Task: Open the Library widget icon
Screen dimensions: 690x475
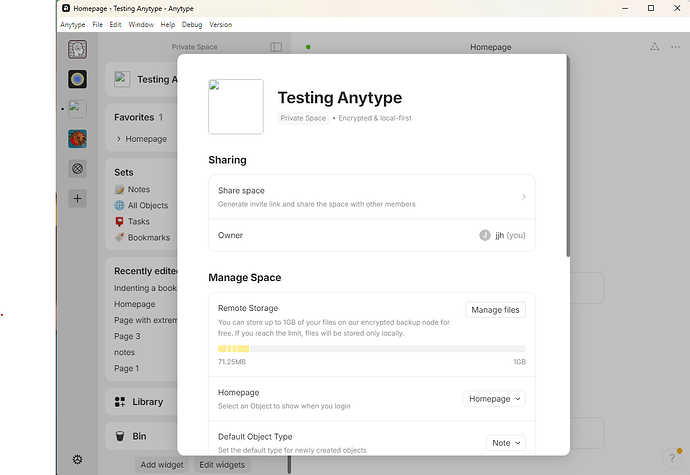Action: [x=120, y=401]
